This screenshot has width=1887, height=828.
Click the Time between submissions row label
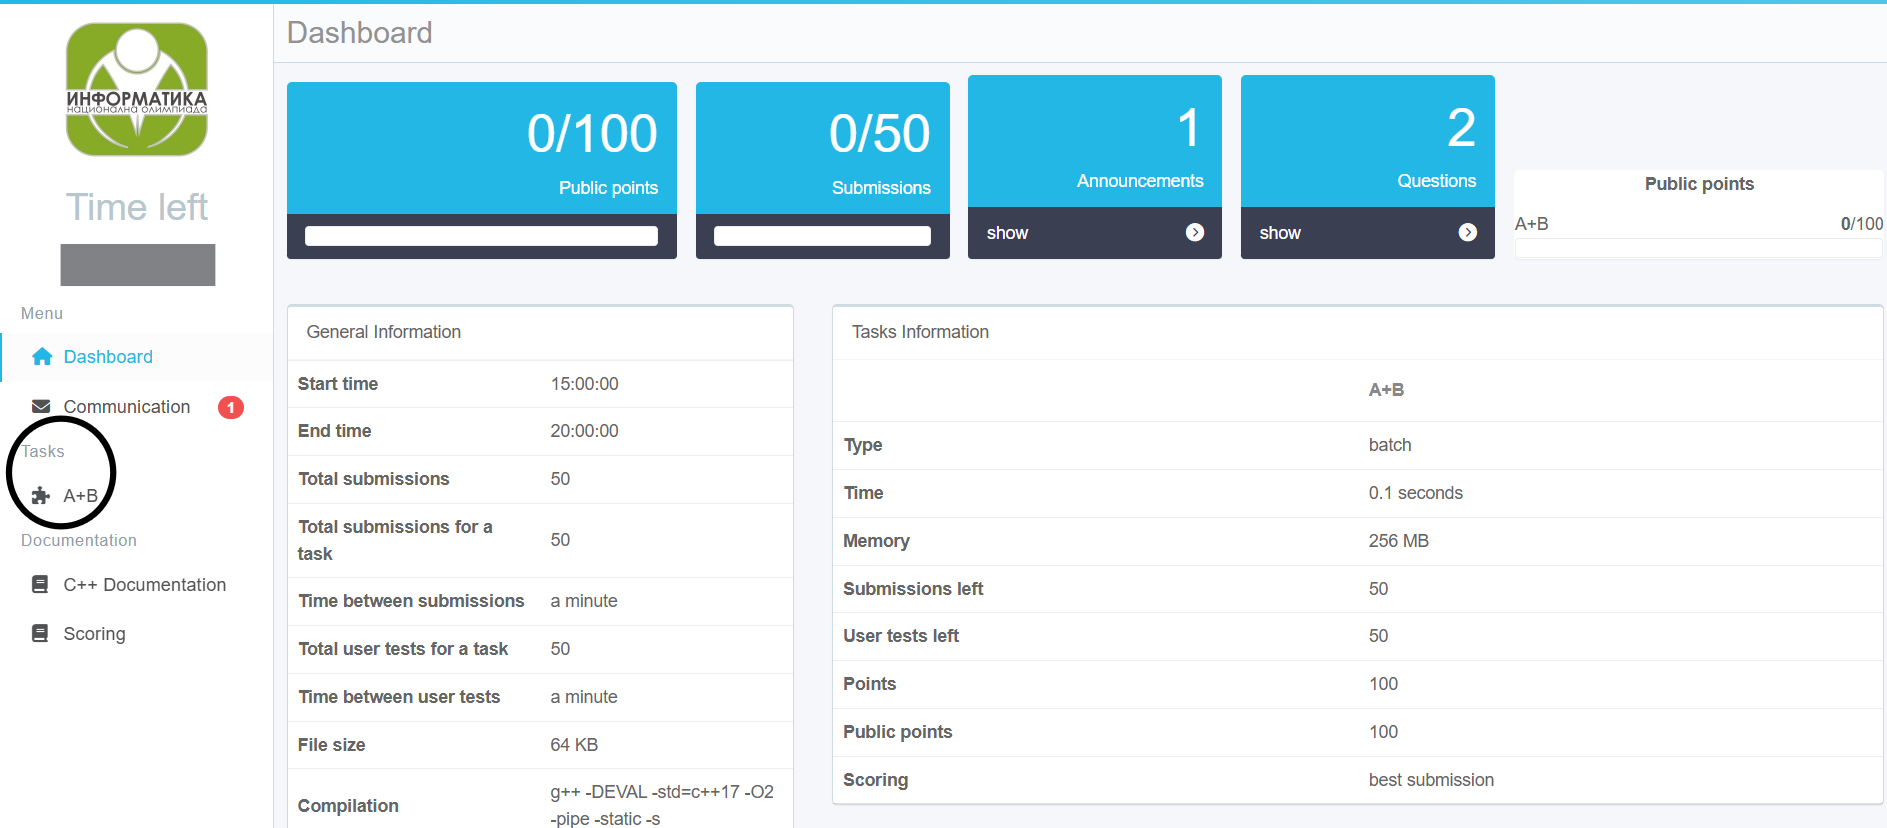pyautogui.click(x=411, y=601)
